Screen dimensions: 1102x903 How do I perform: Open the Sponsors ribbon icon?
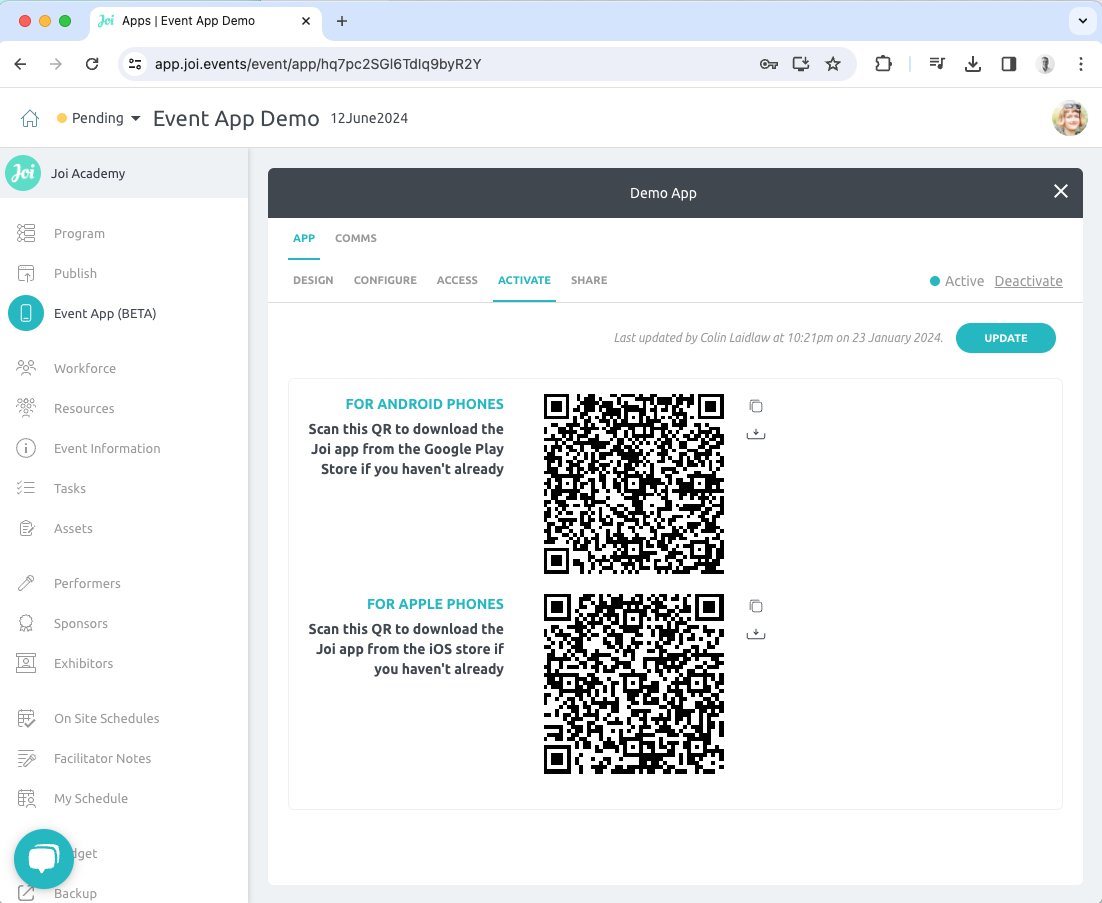(x=26, y=623)
